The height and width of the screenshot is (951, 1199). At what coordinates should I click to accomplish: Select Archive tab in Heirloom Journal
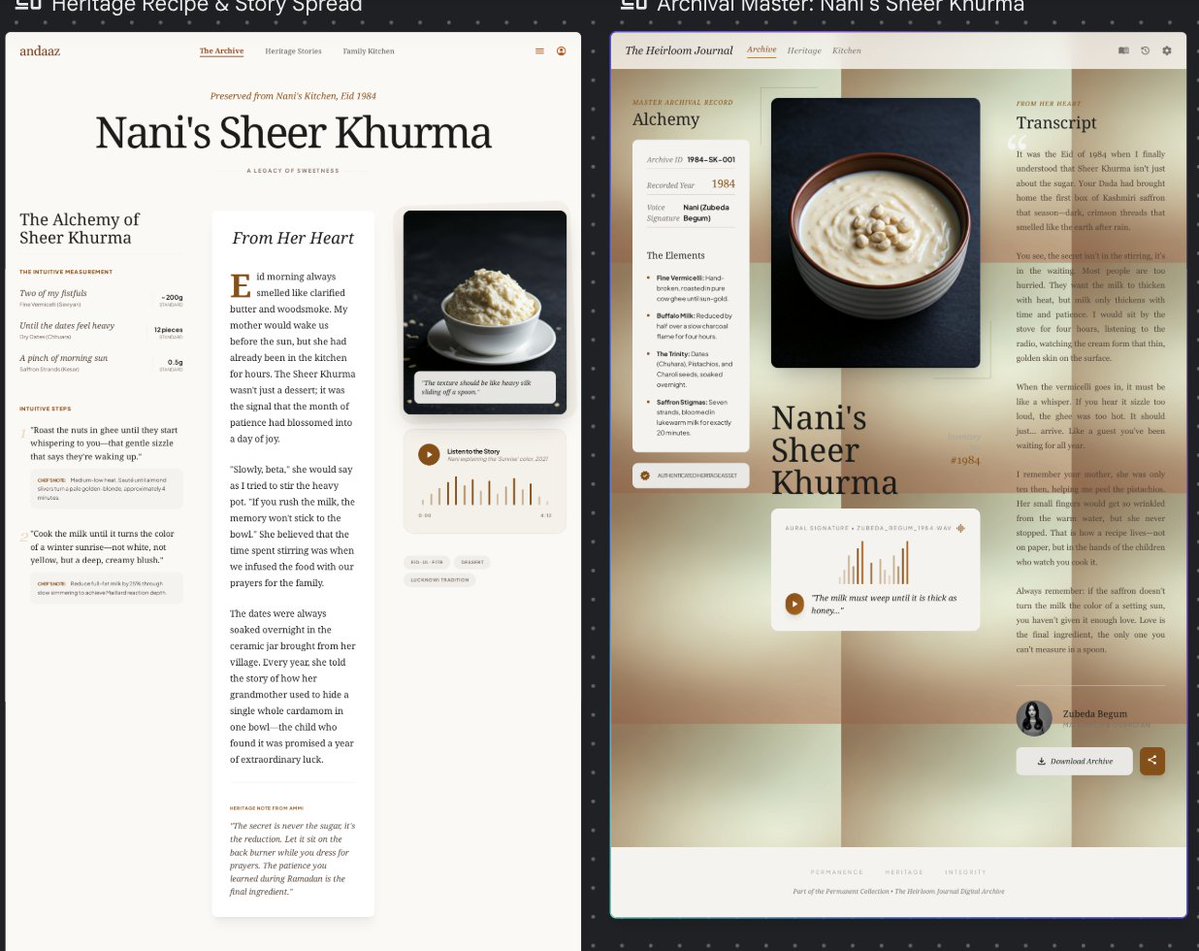click(762, 50)
